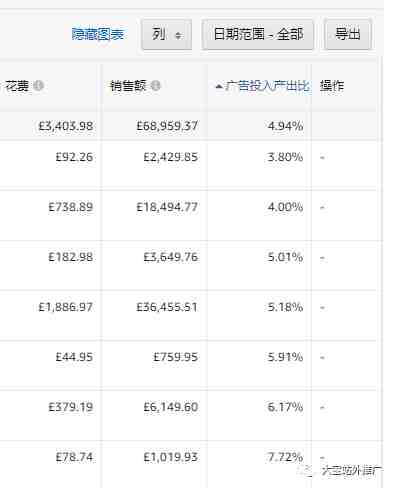Screen dimensions: 394x488
Task: Click the 花费 column header
Action: click(17, 86)
